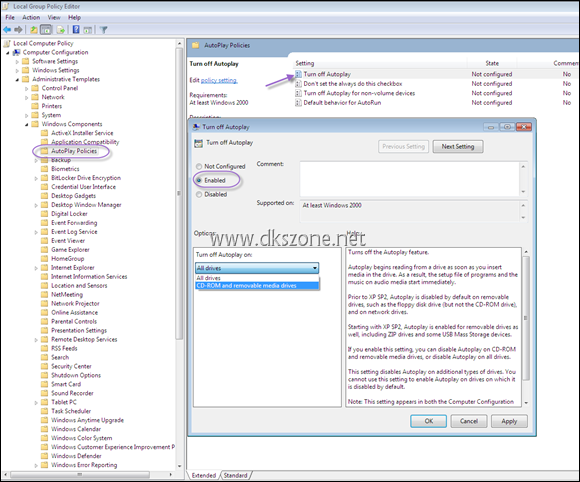Screen dimensions: 580x482
Task: Click the Up one level folder icon
Action: click(x=34, y=30)
